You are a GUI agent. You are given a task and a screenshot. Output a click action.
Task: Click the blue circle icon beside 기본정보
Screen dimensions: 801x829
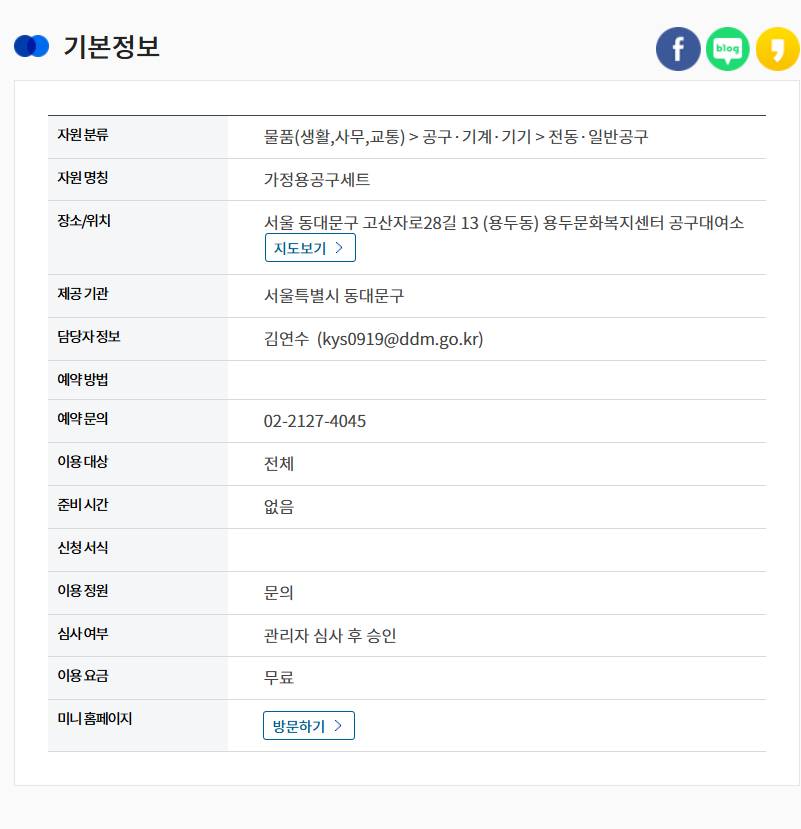(29, 45)
